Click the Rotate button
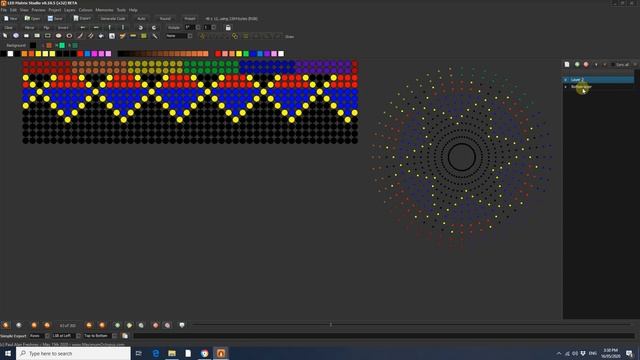640x360 pixels. tap(174, 27)
